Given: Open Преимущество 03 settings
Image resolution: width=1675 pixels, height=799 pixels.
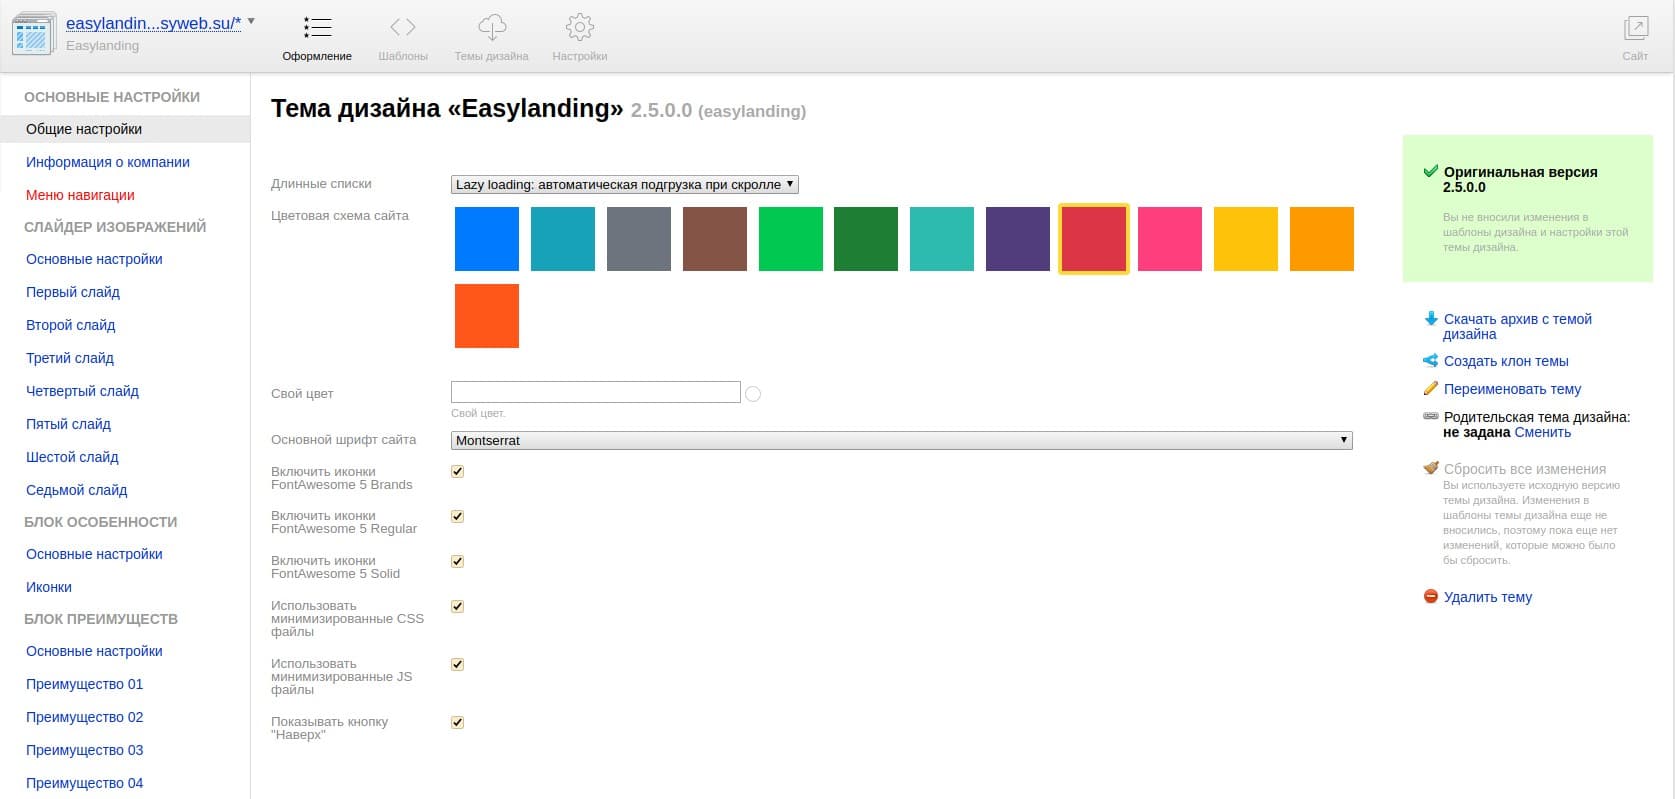Looking at the screenshot, I should [85, 750].
